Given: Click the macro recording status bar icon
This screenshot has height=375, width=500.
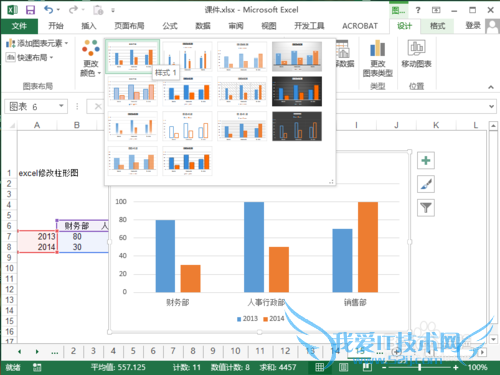Looking at the screenshot, I should [37, 367].
